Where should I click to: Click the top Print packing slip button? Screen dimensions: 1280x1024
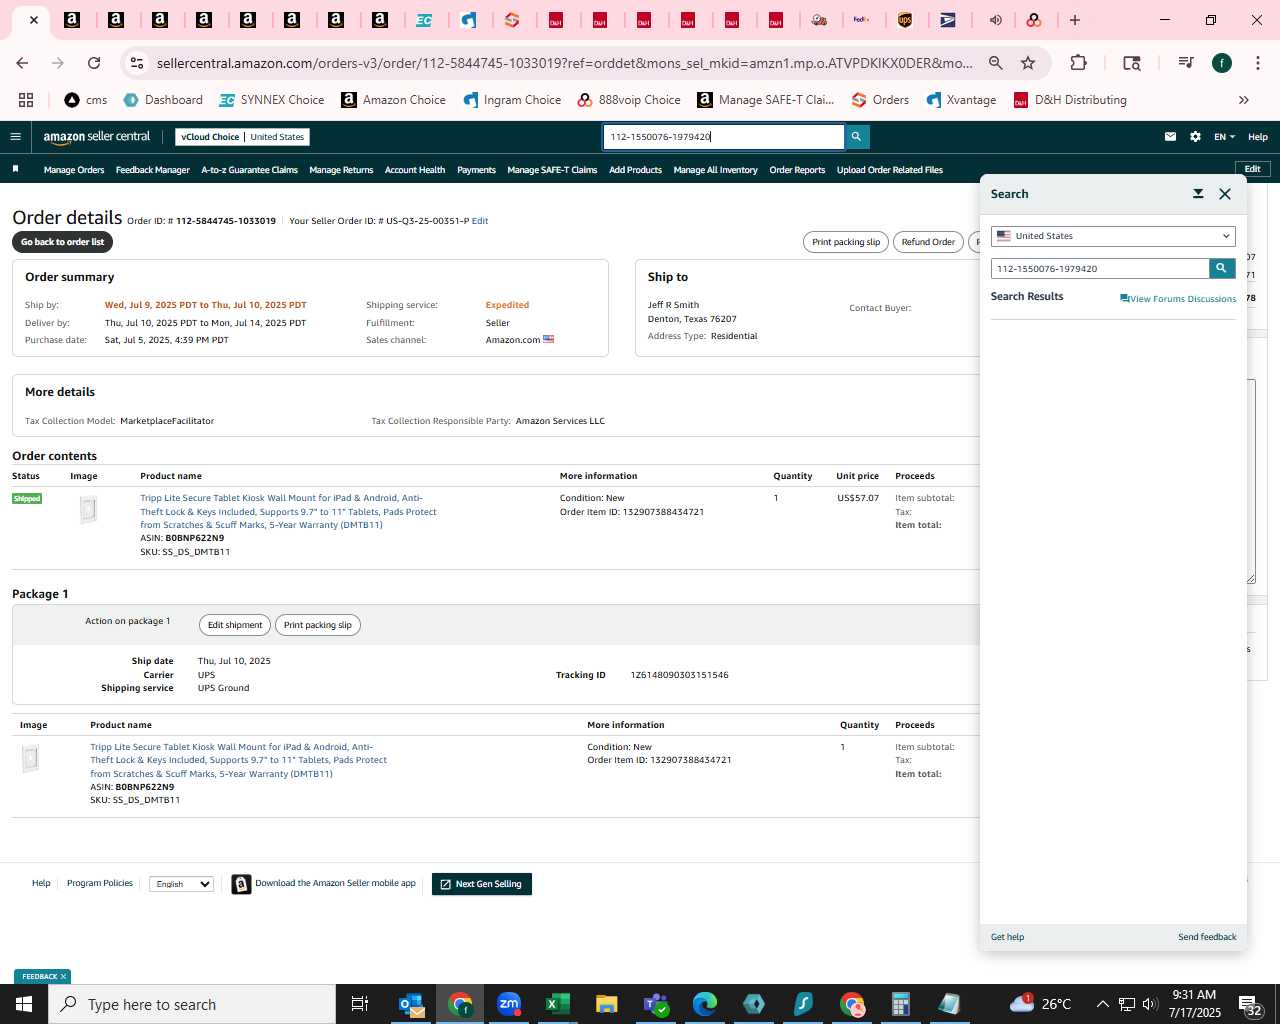pos(846,242)
